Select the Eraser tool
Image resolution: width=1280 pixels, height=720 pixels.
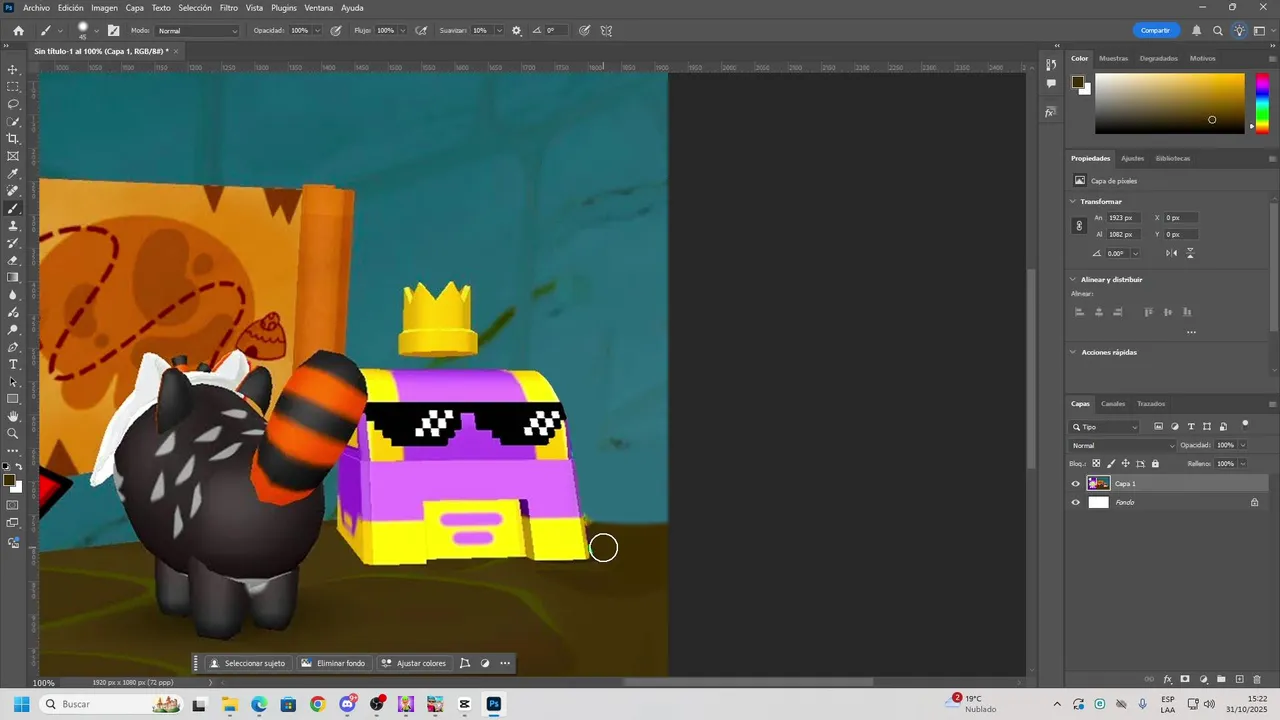(13, 260)
